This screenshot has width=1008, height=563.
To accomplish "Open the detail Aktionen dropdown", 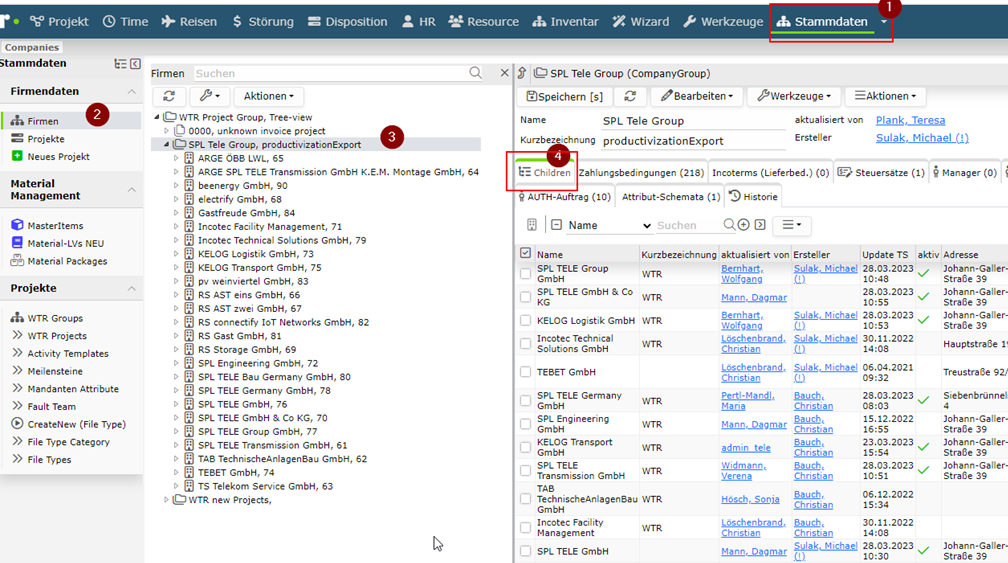I will coord(885,96).
